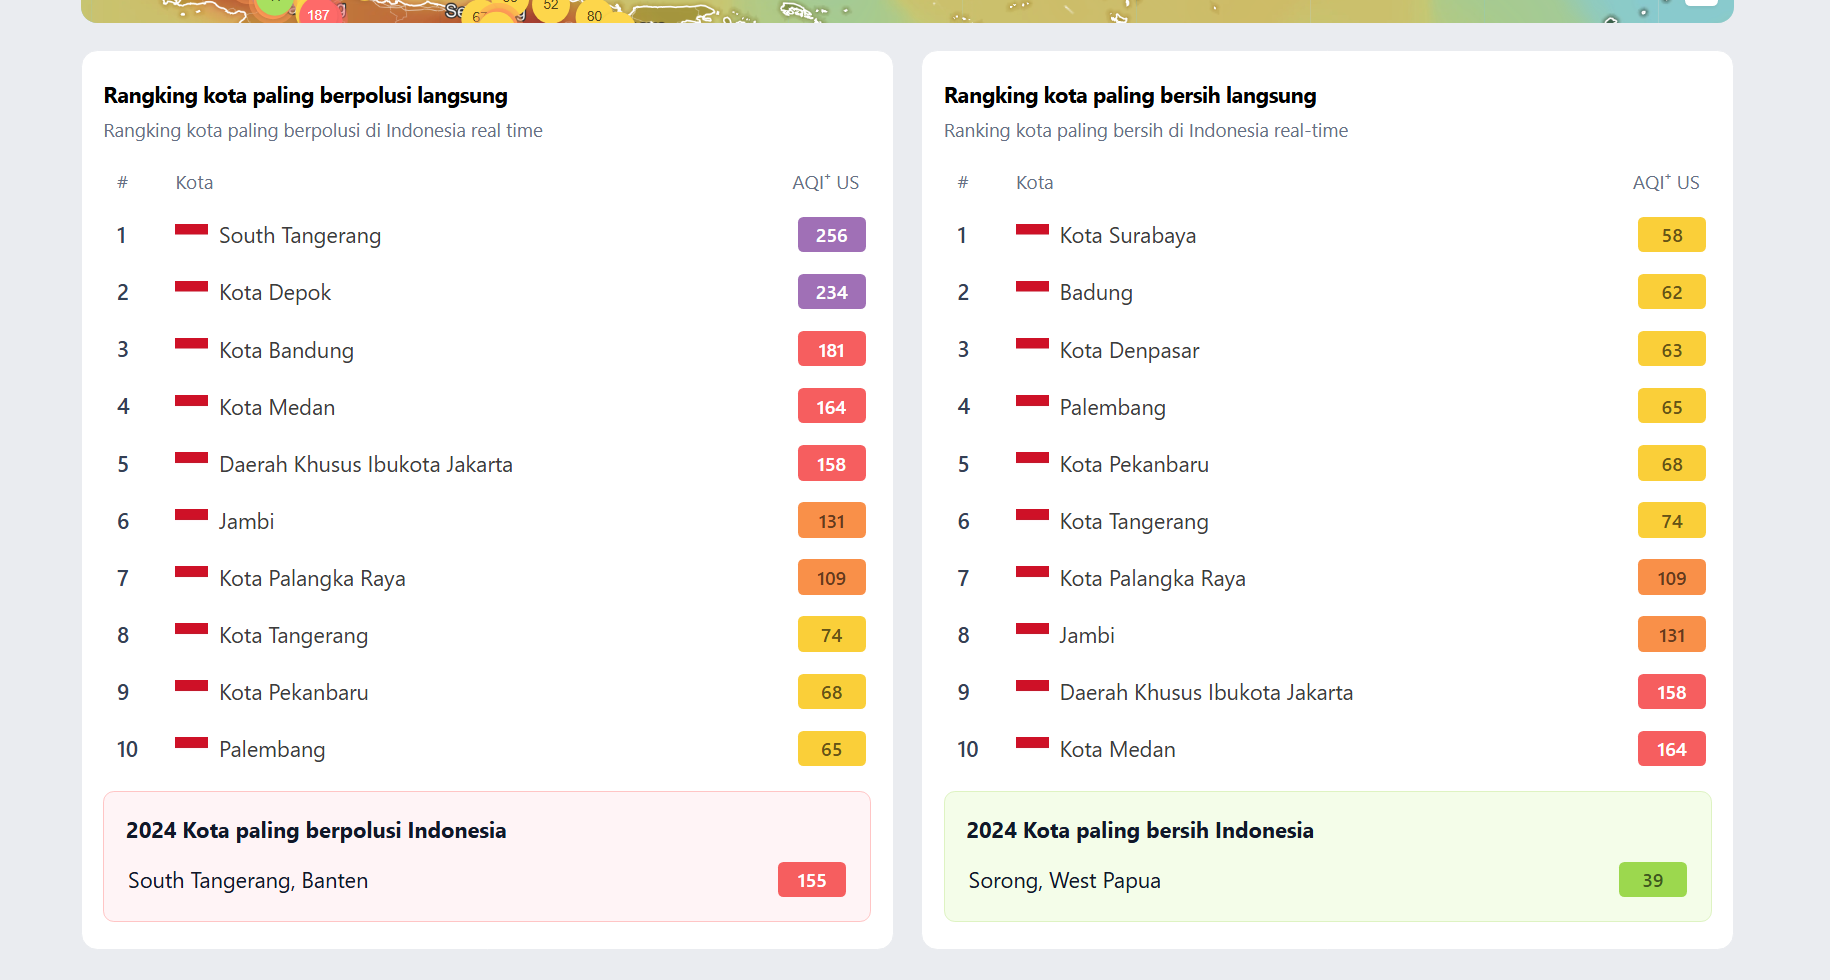Select Kota Medan in the cleanest ranking

tap(1117, 749)
